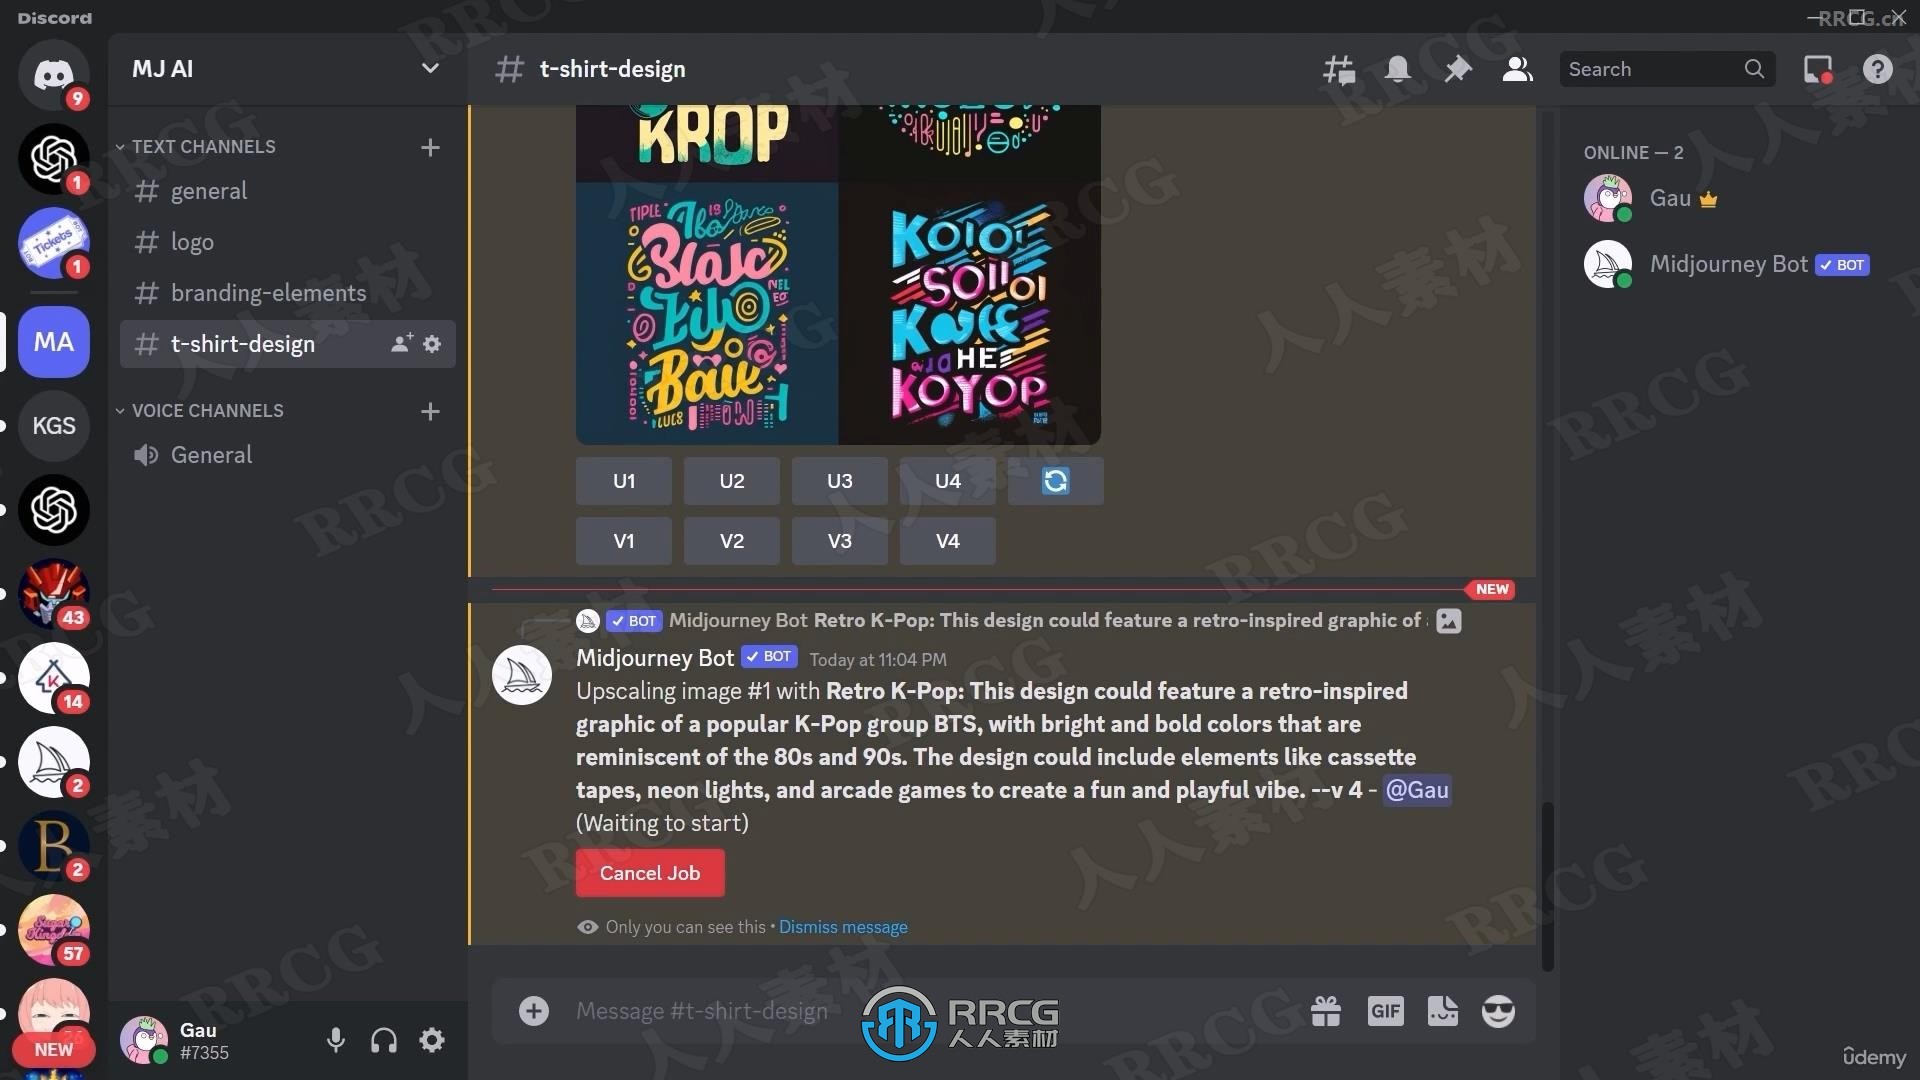Viewport: 1920px width, 1080px height.
Task: Click the attachment plus button
Action: 534,1011
